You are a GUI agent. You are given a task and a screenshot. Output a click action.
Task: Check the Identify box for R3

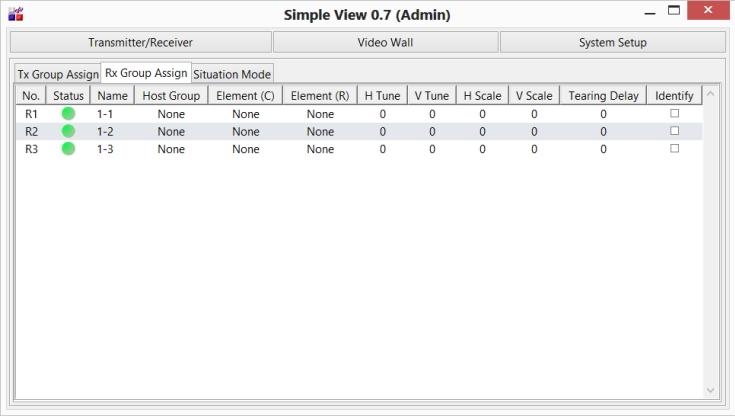click(x=674, y=148)
